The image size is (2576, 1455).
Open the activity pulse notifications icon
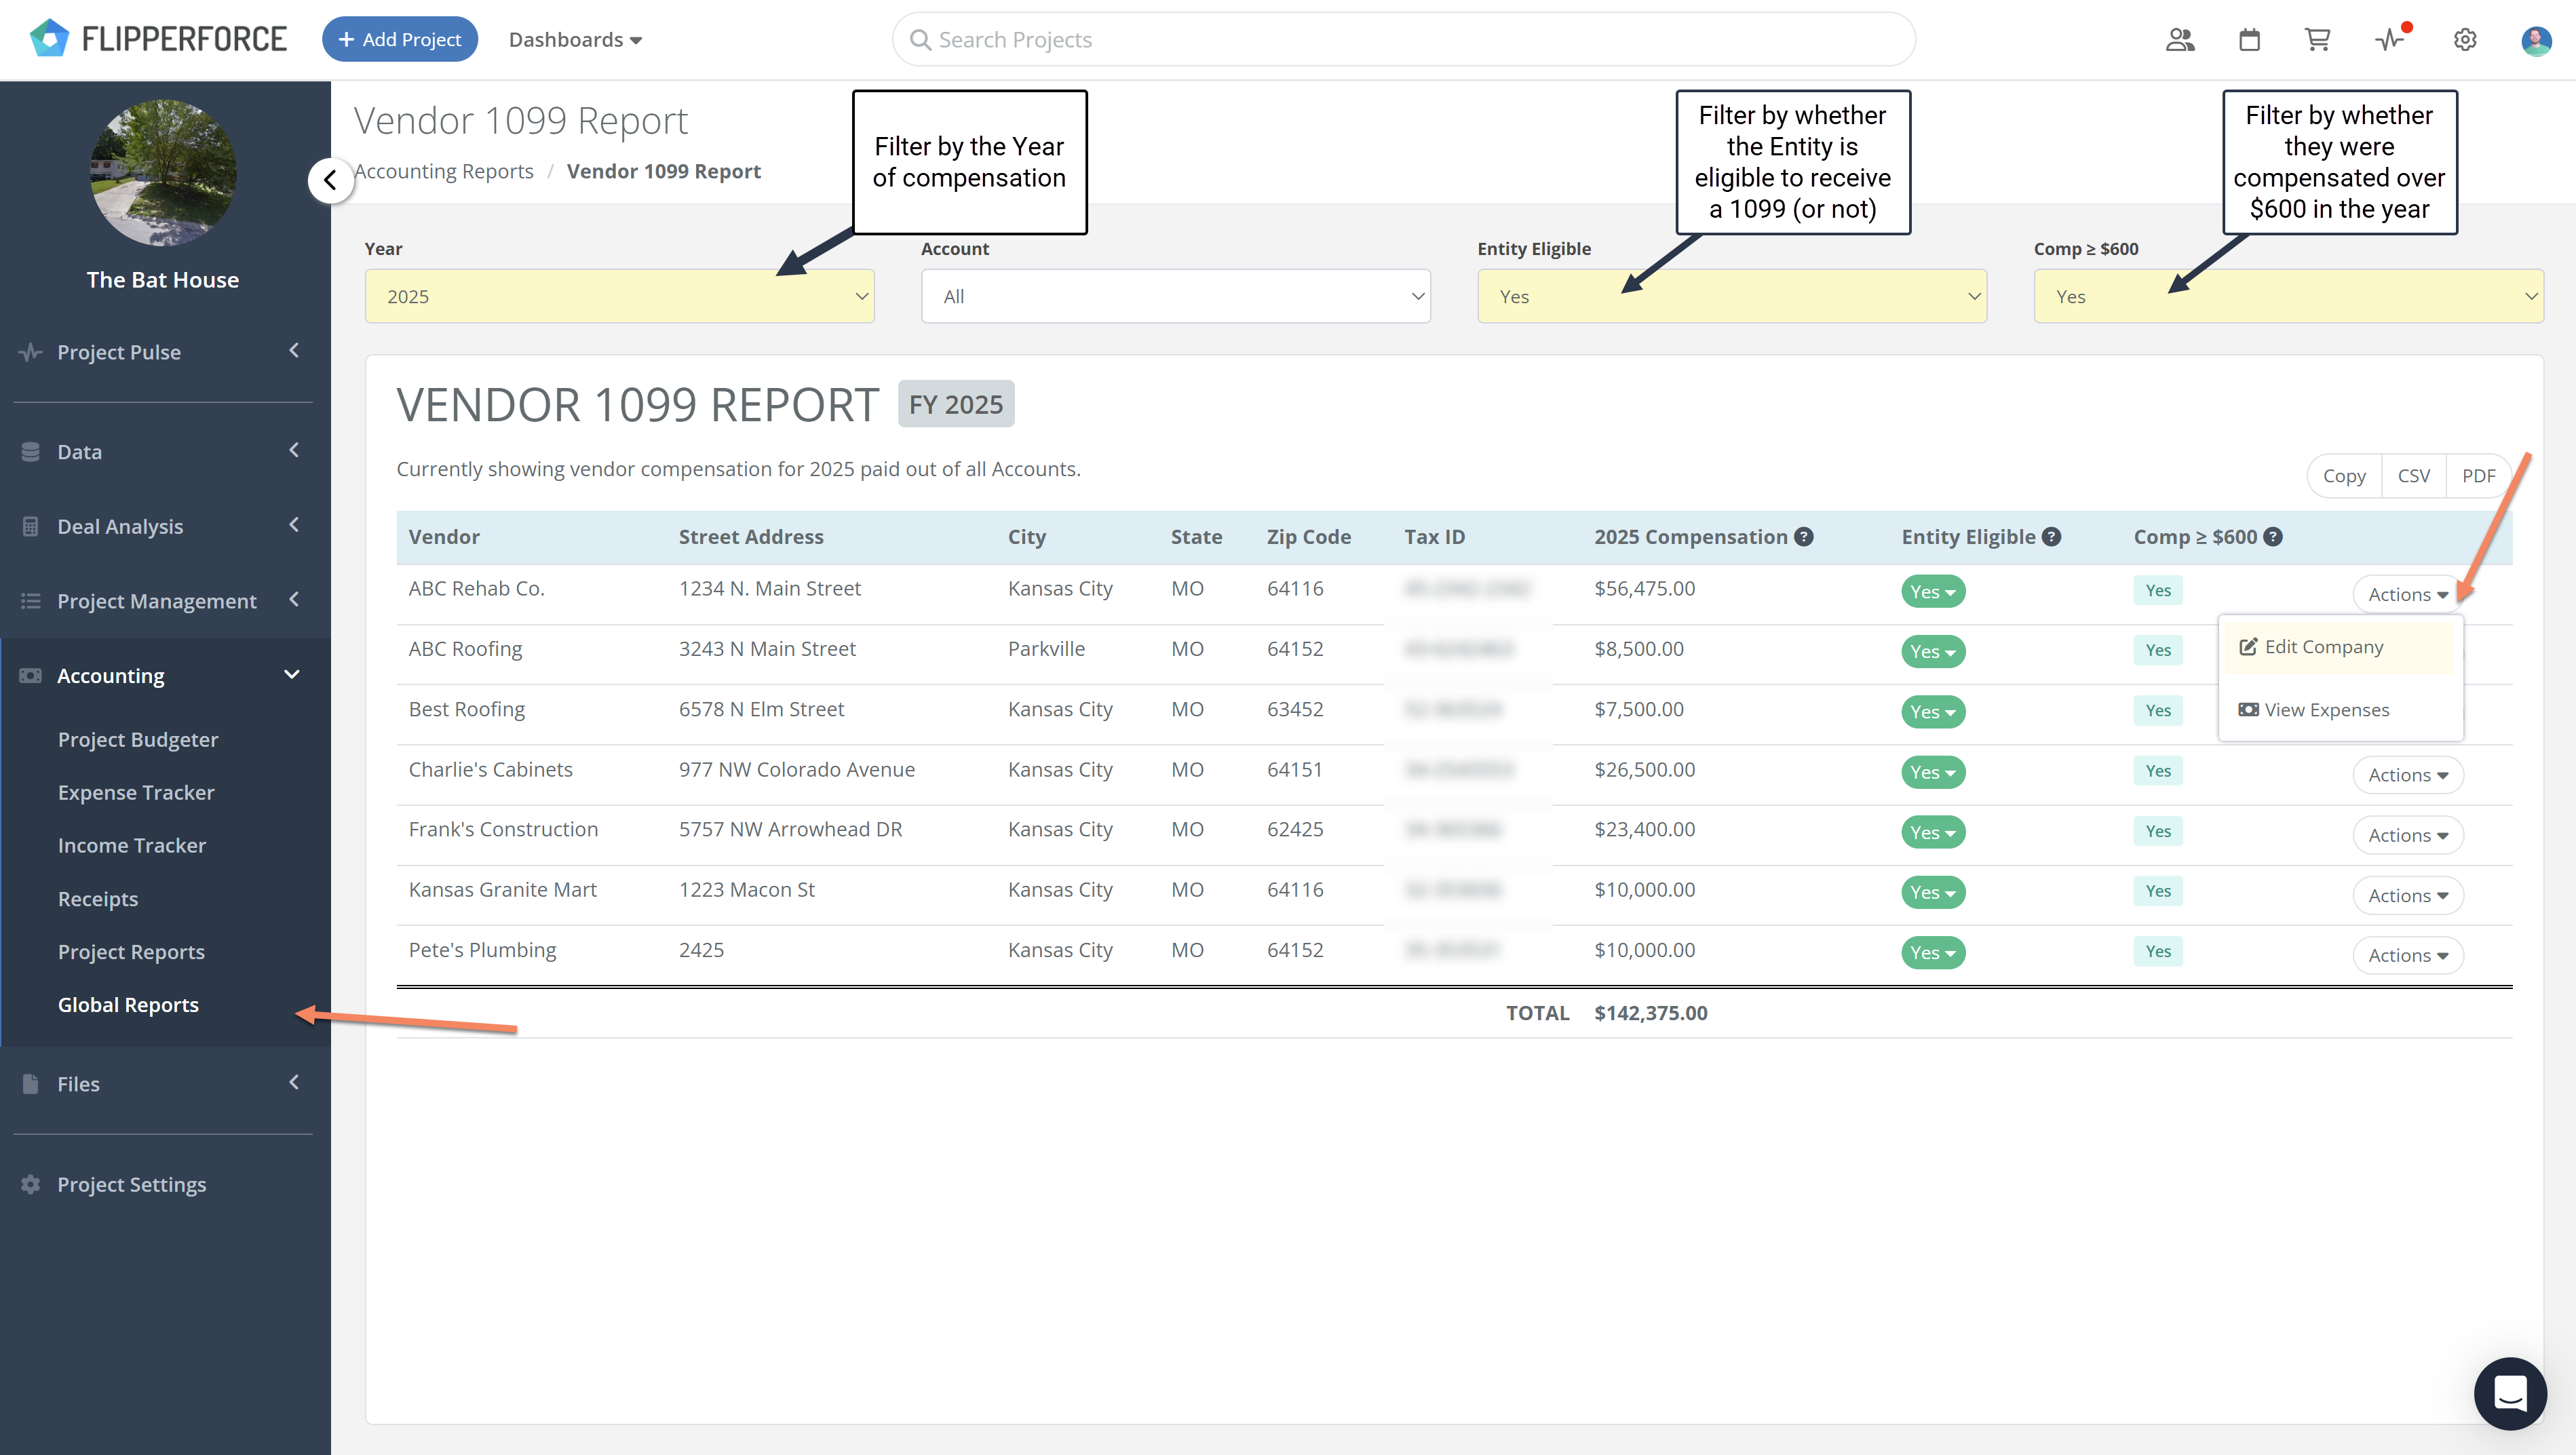coord(2390,40)
